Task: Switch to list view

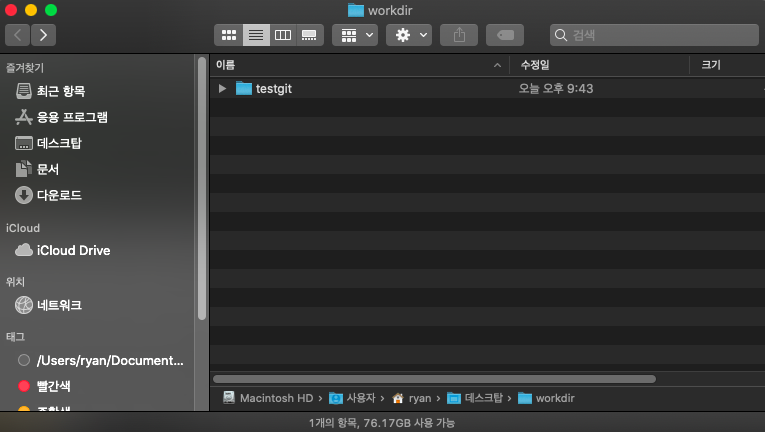Action: coord(256,35)
